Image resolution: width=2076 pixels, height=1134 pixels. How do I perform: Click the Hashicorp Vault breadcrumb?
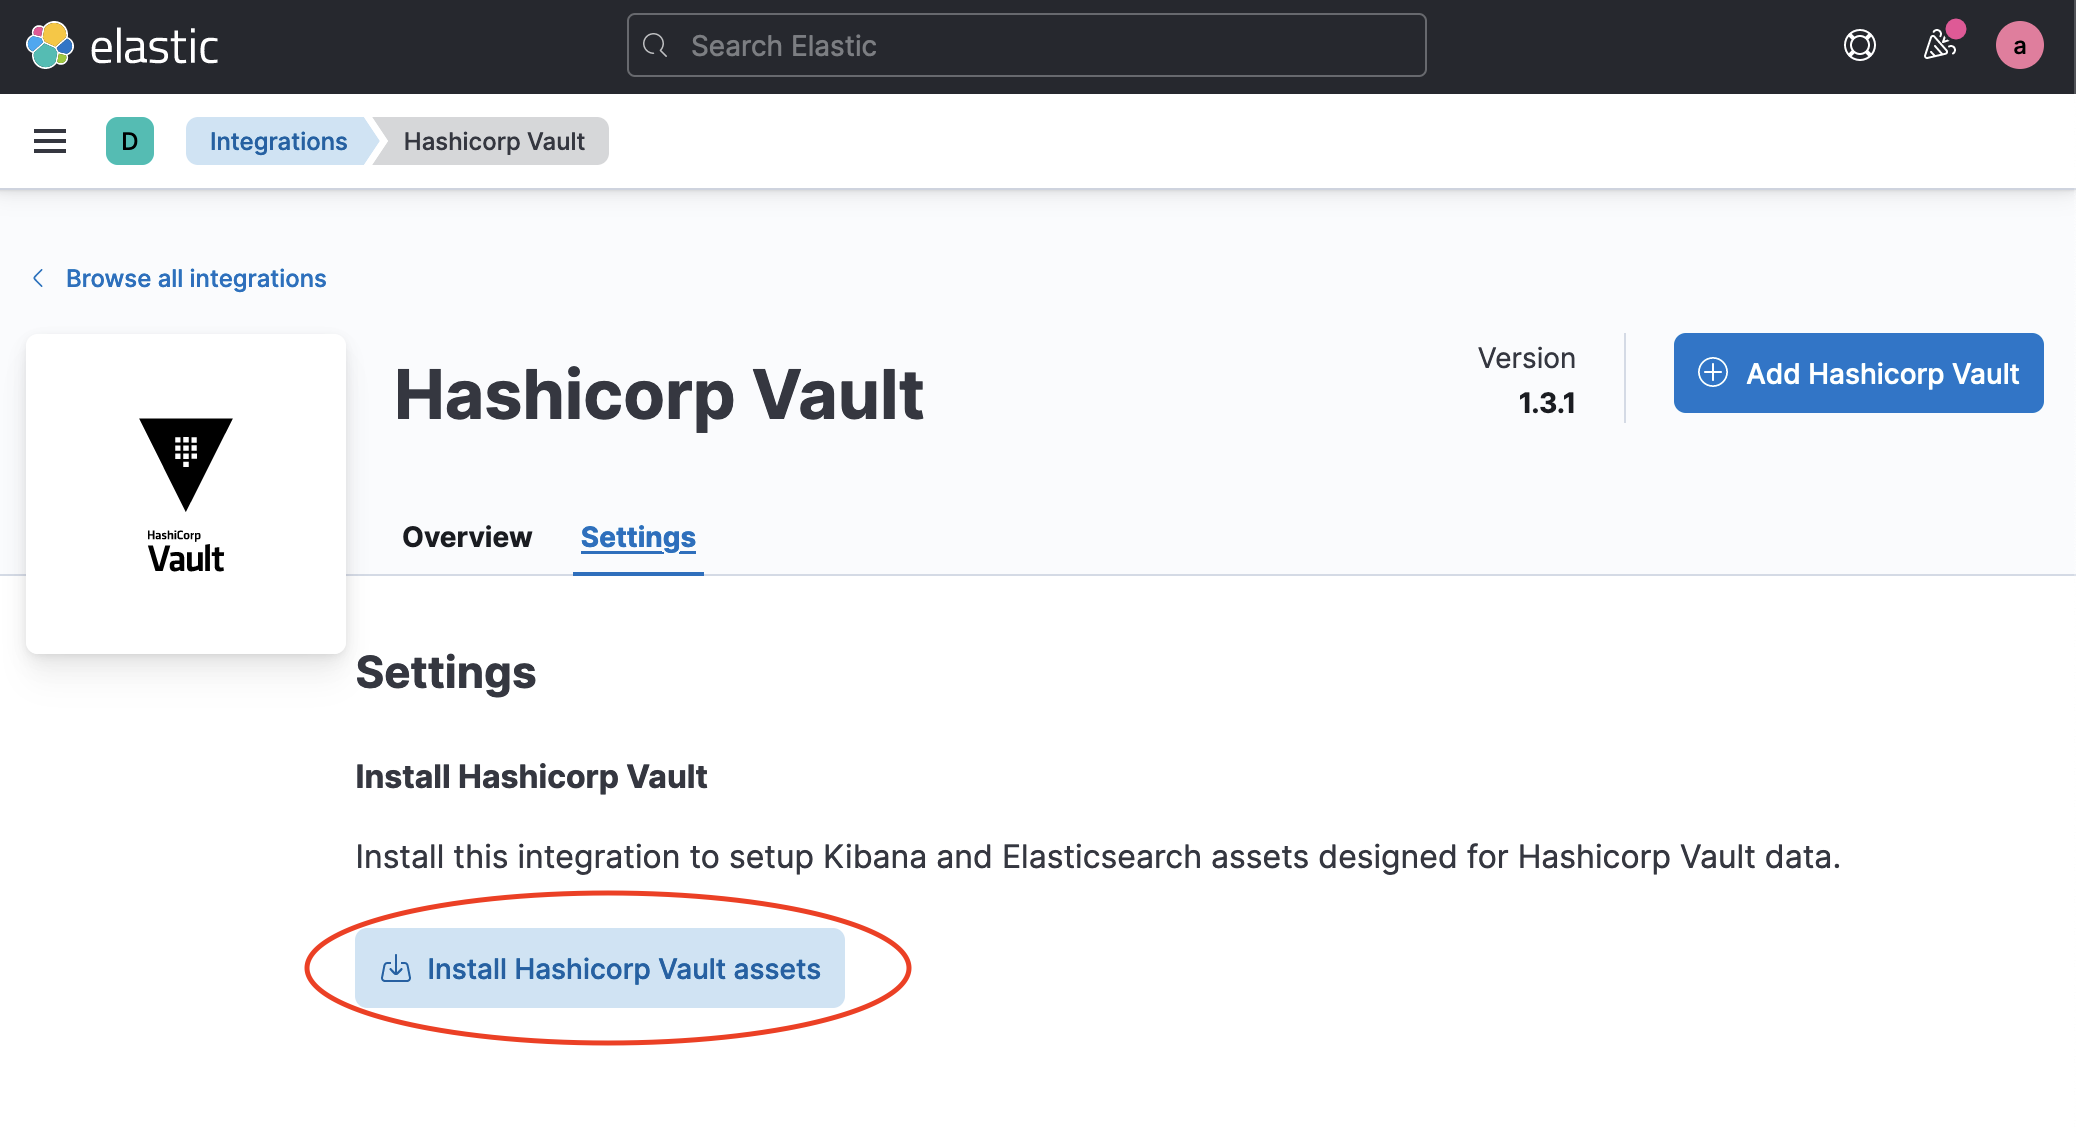tap(494, 141)
